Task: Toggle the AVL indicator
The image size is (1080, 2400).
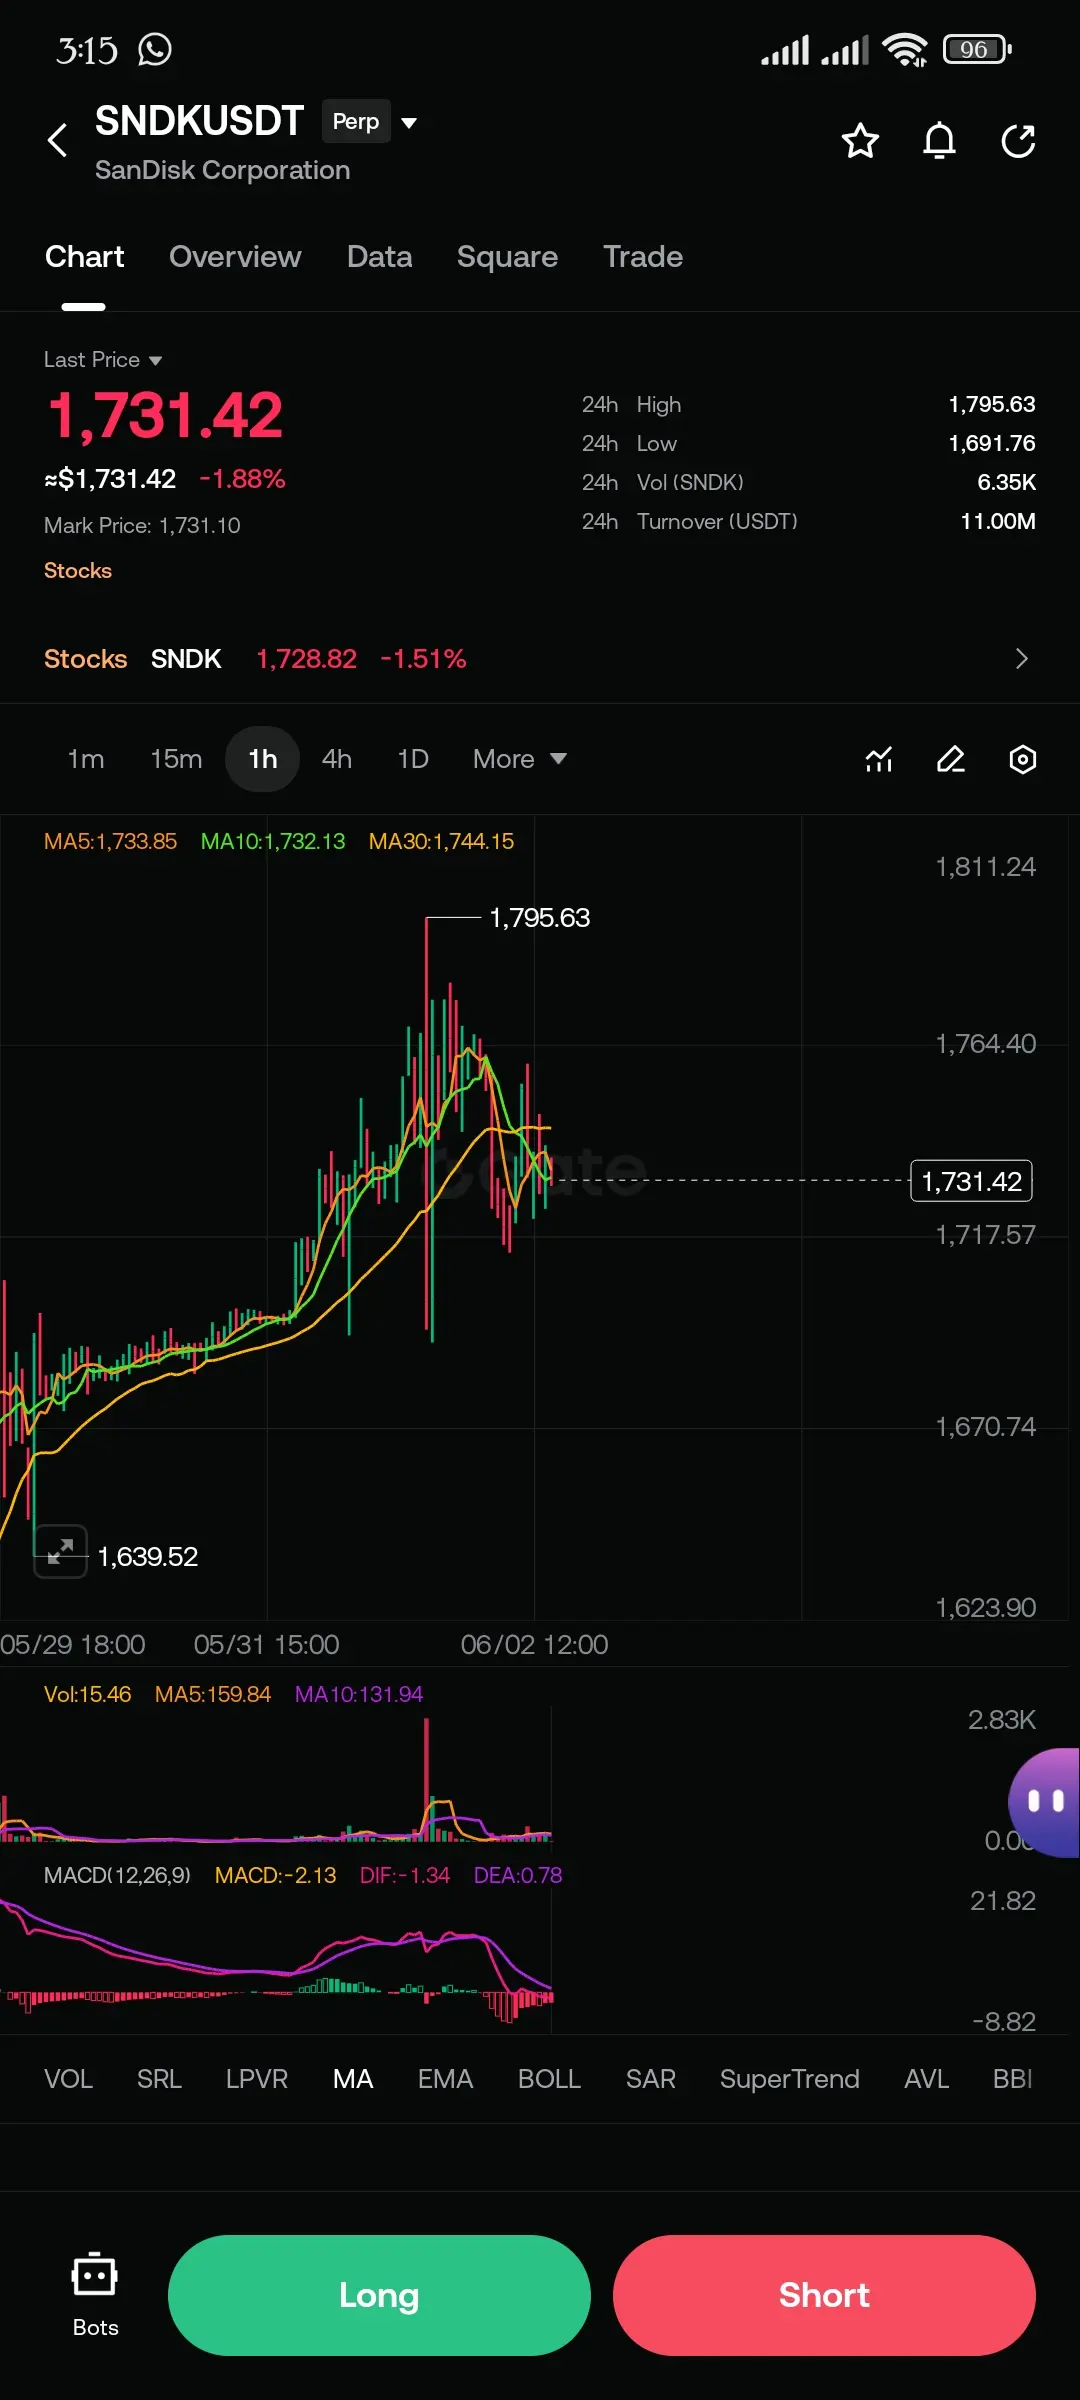Action: tap(926, 2079)
